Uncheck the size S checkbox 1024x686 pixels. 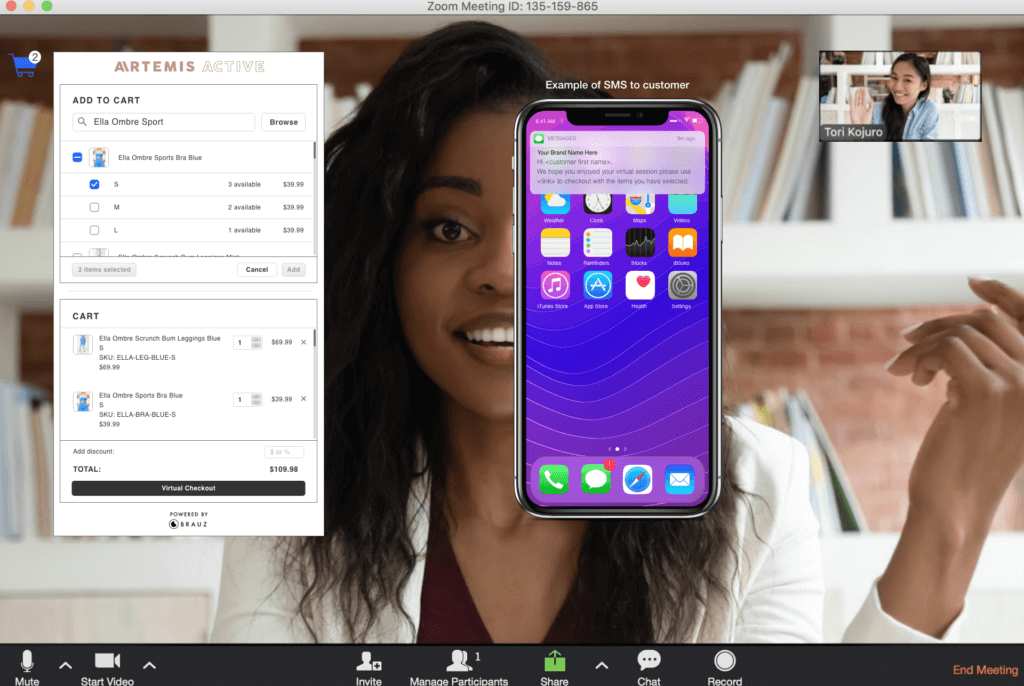(x=95, y=184)
